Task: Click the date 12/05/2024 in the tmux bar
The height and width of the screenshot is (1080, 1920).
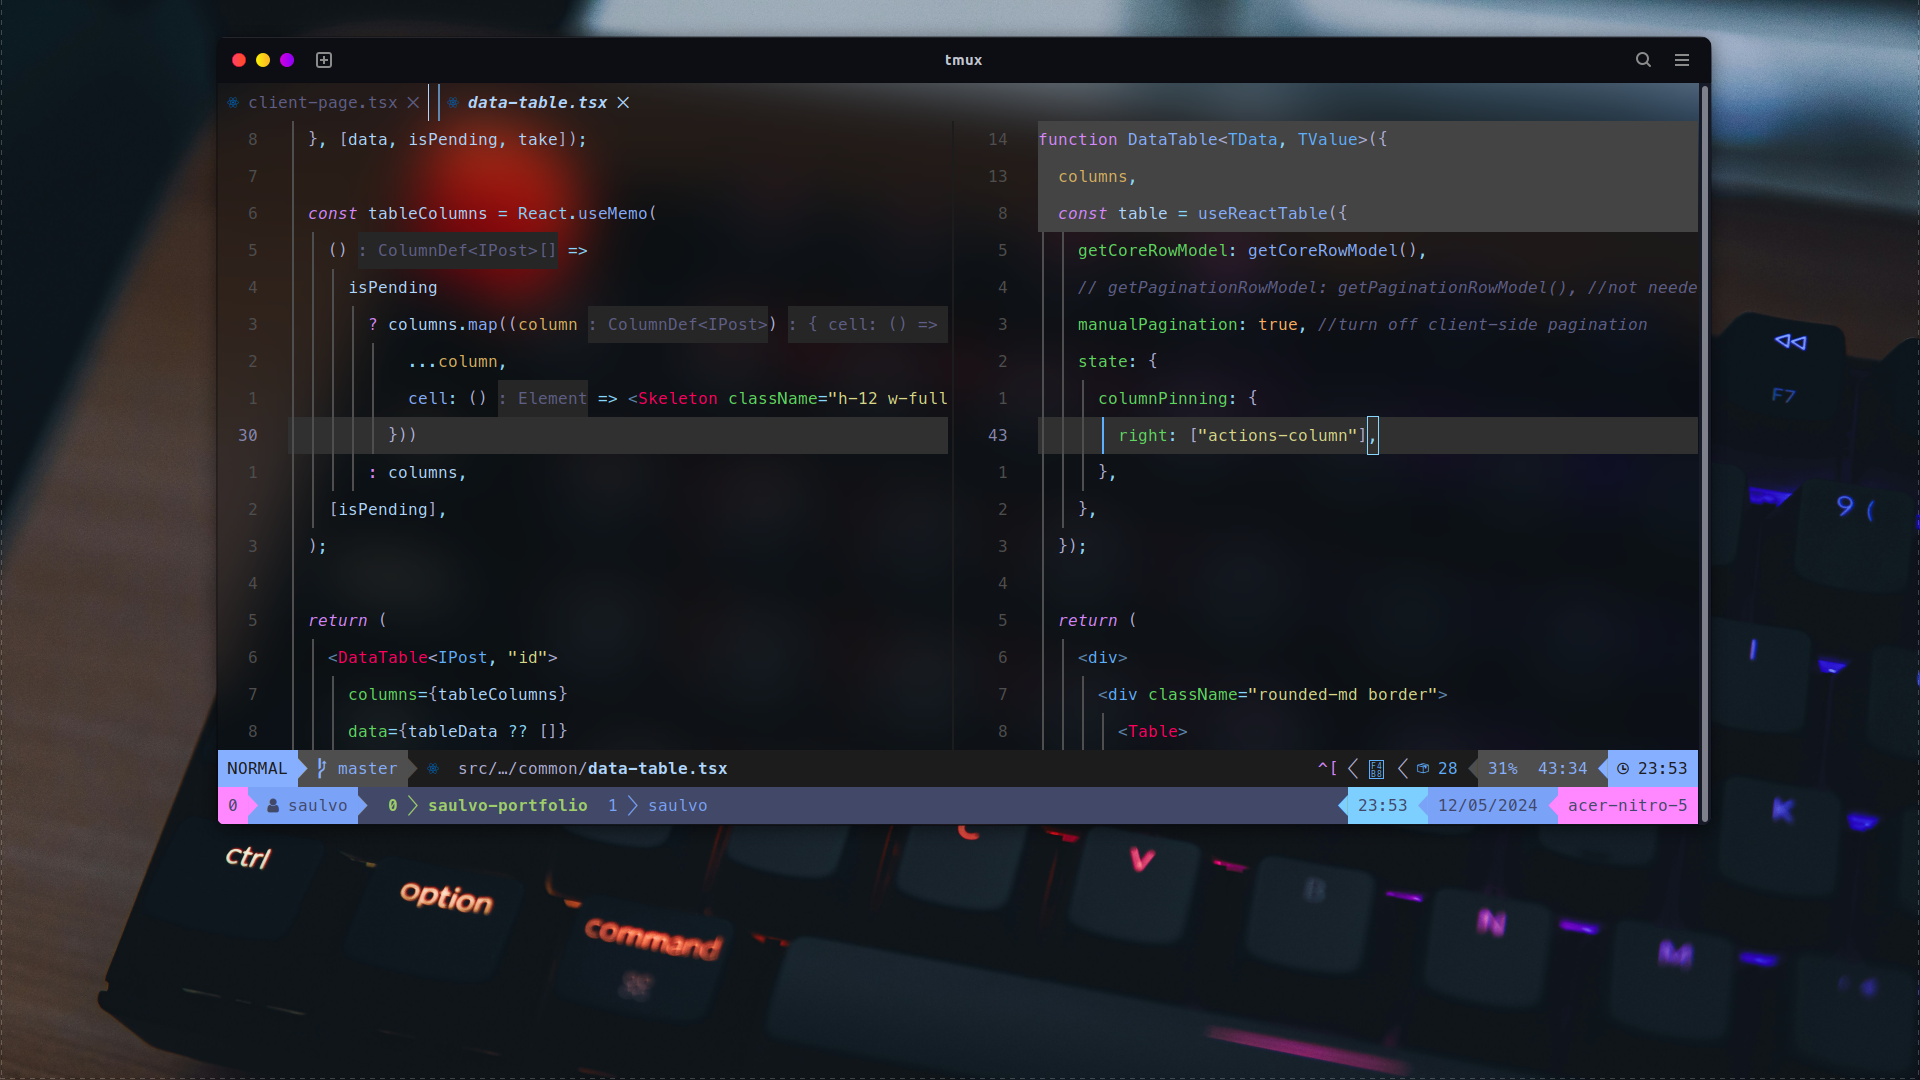Action: pos(1489,805)
